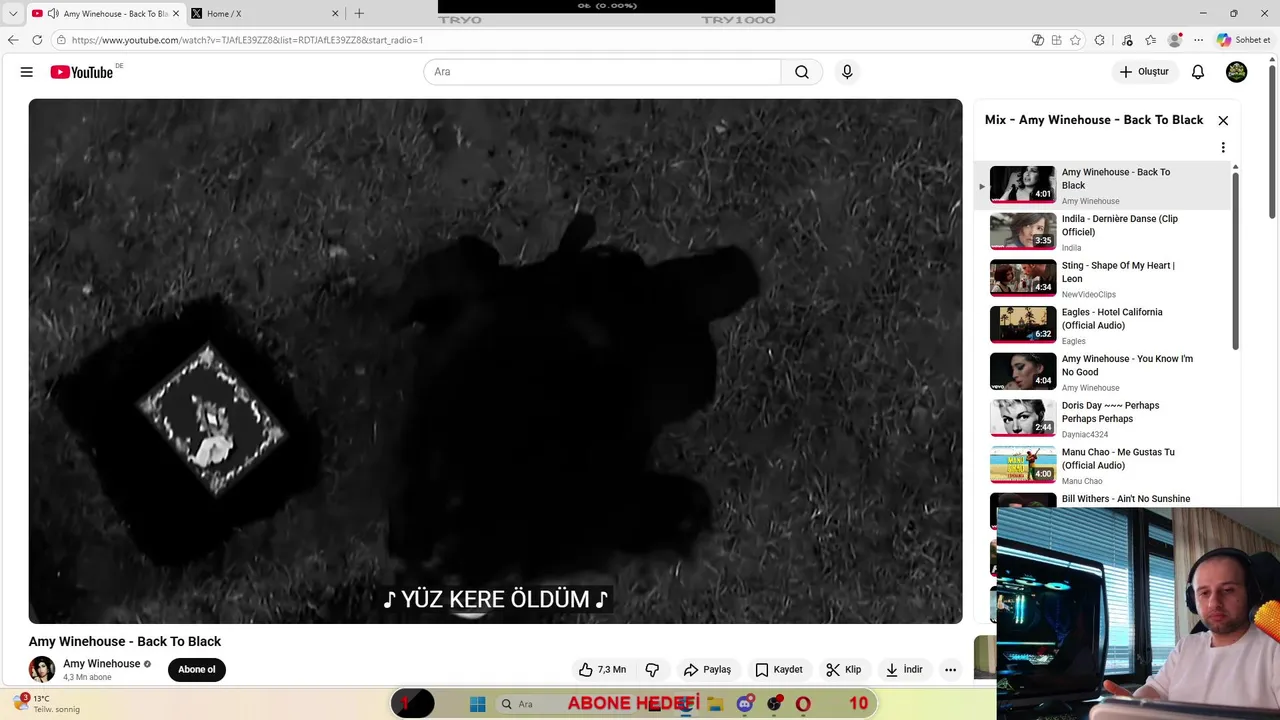Click the YouTube search magnifier button

tap(802, 72)
